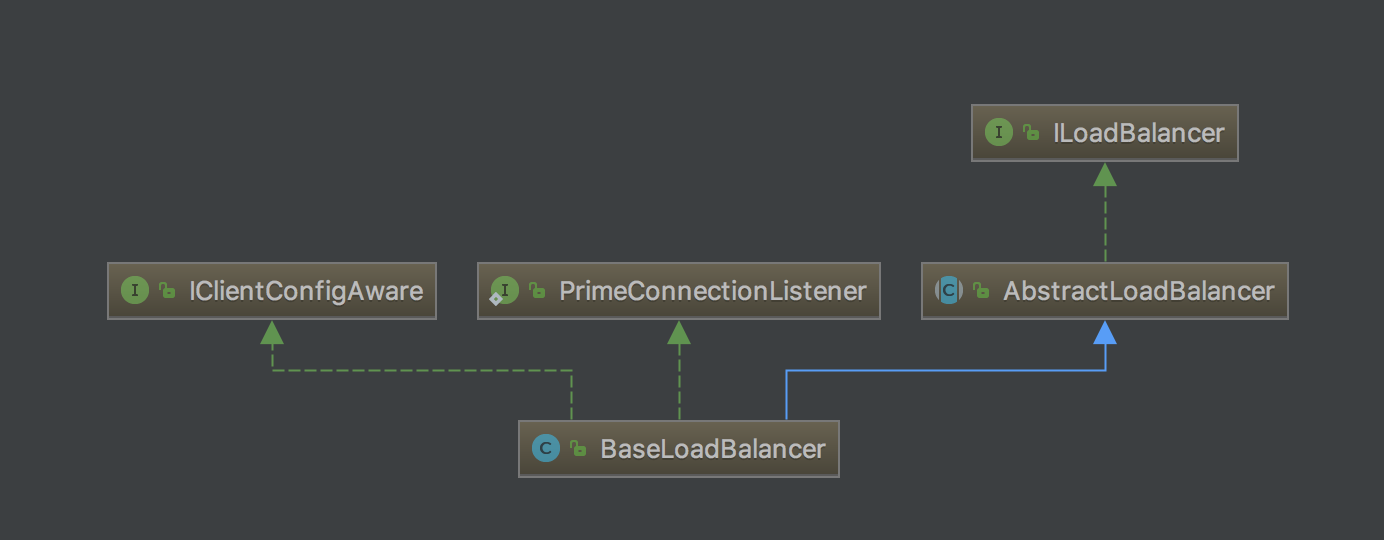The image size is (1384, 540).
Task: Click the class icon on BaseLoadBalancer node
Action: click(x=546, y=449)
